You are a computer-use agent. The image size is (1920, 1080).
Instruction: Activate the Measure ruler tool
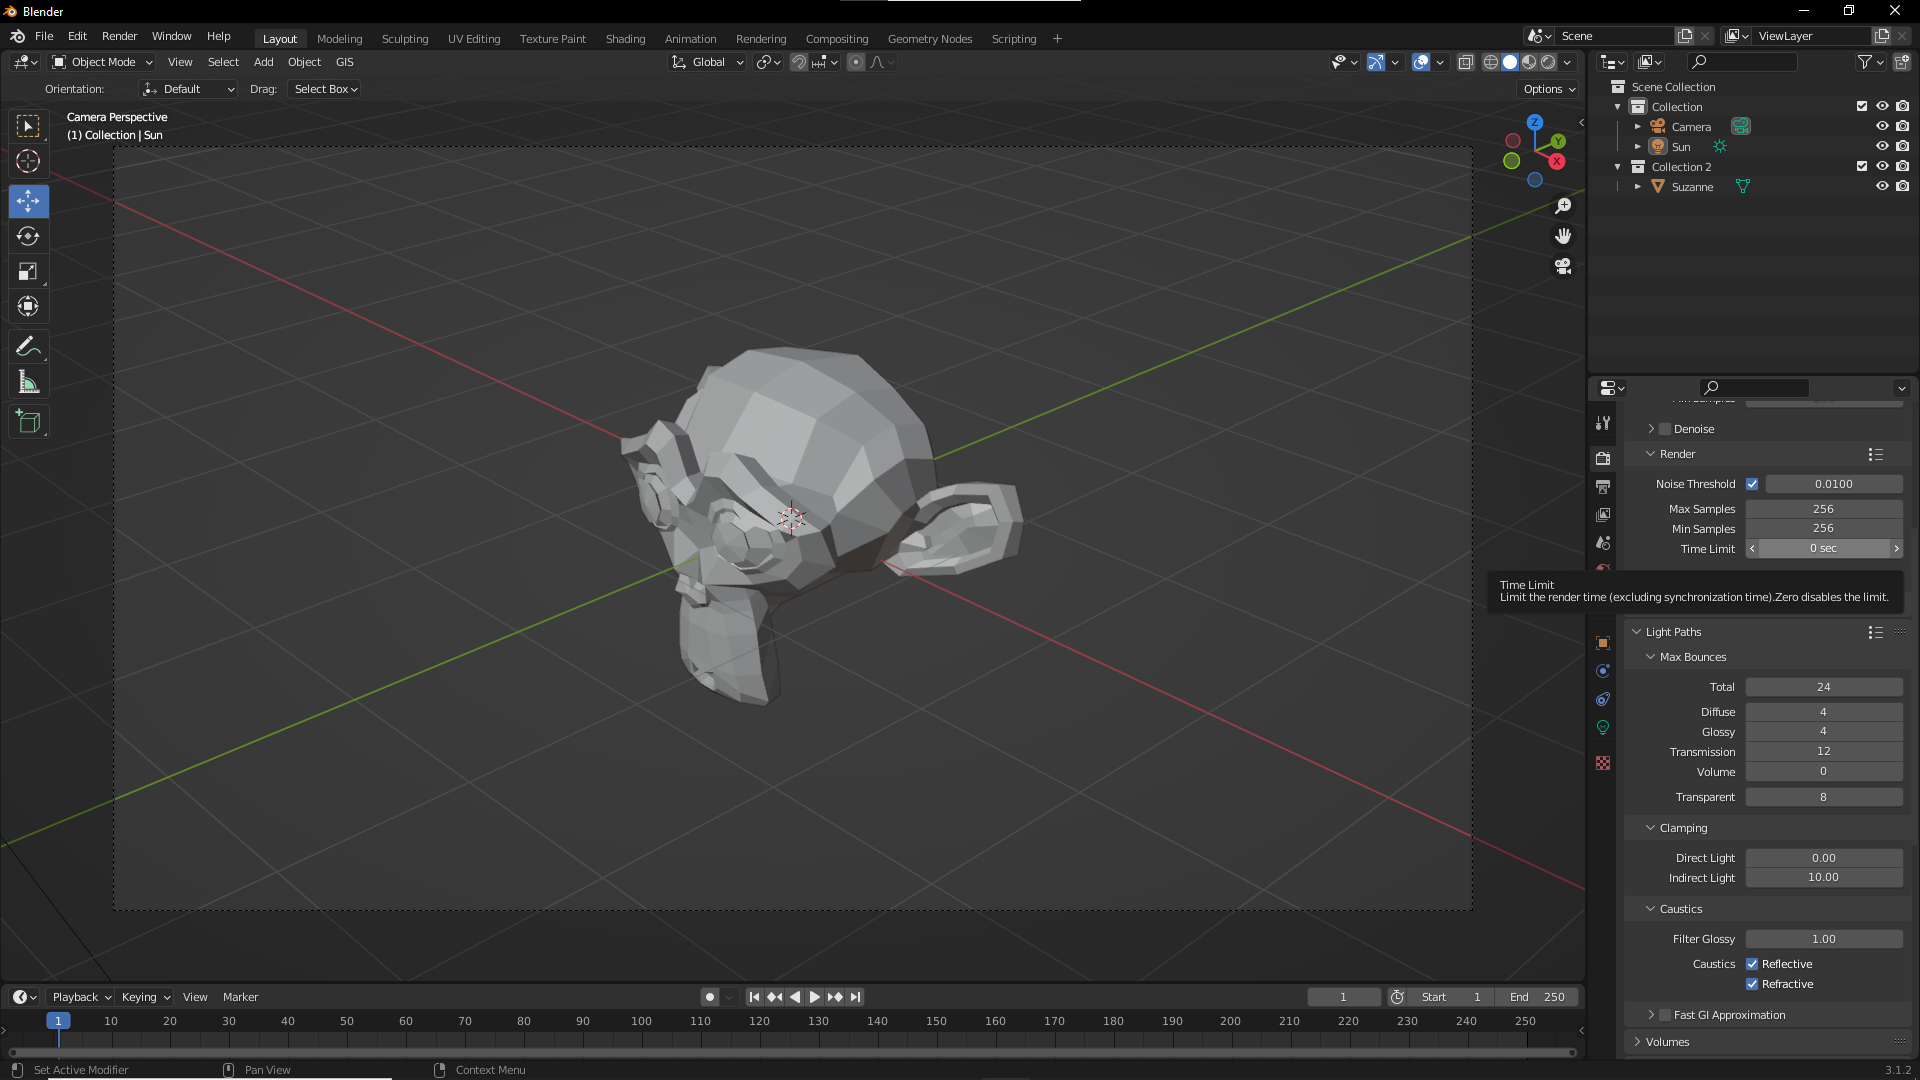click(28, 382)
